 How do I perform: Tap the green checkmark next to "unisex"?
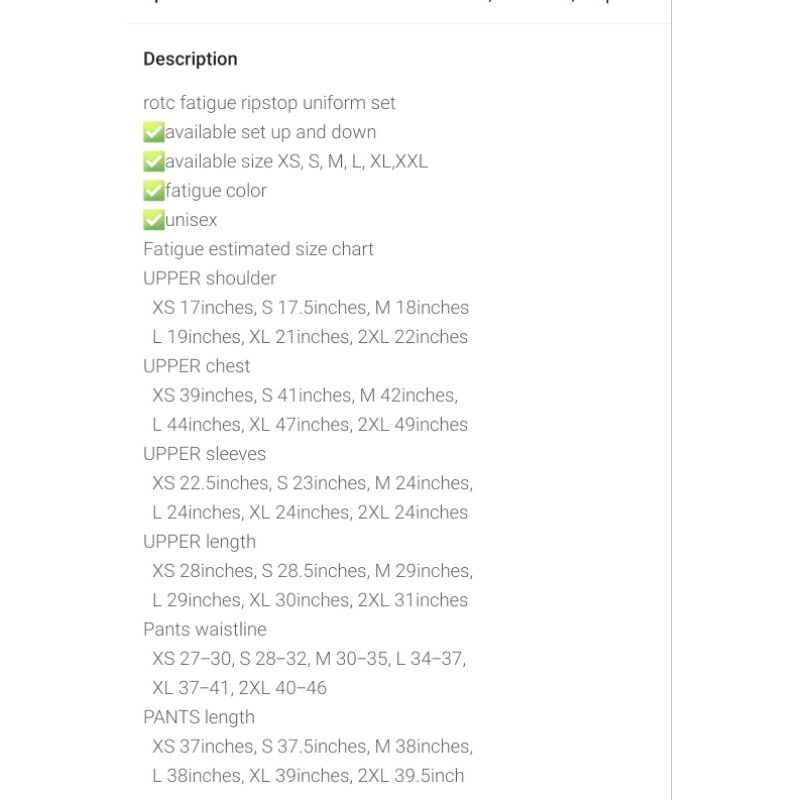pyautogui.click(x=154, y=220)
